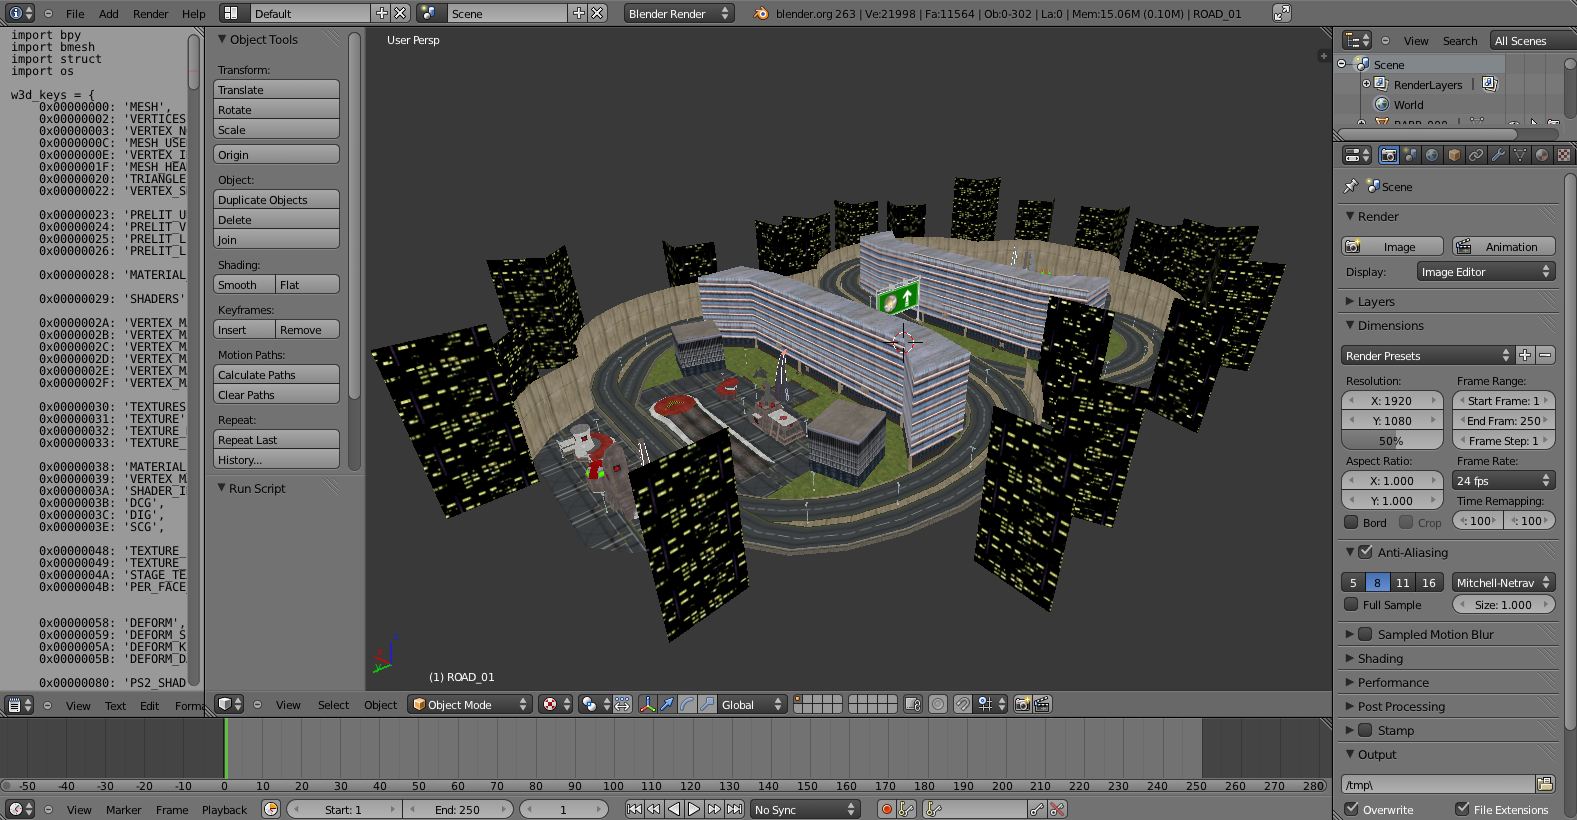The image size is (1577, 820).
Task: Click the Animation render button
Action: [1503, 247]
